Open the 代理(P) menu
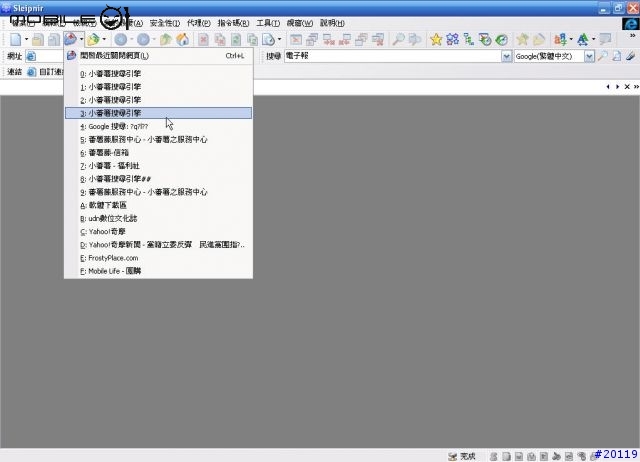The width and height of the screenshot is (640, 462). (199, 23)
